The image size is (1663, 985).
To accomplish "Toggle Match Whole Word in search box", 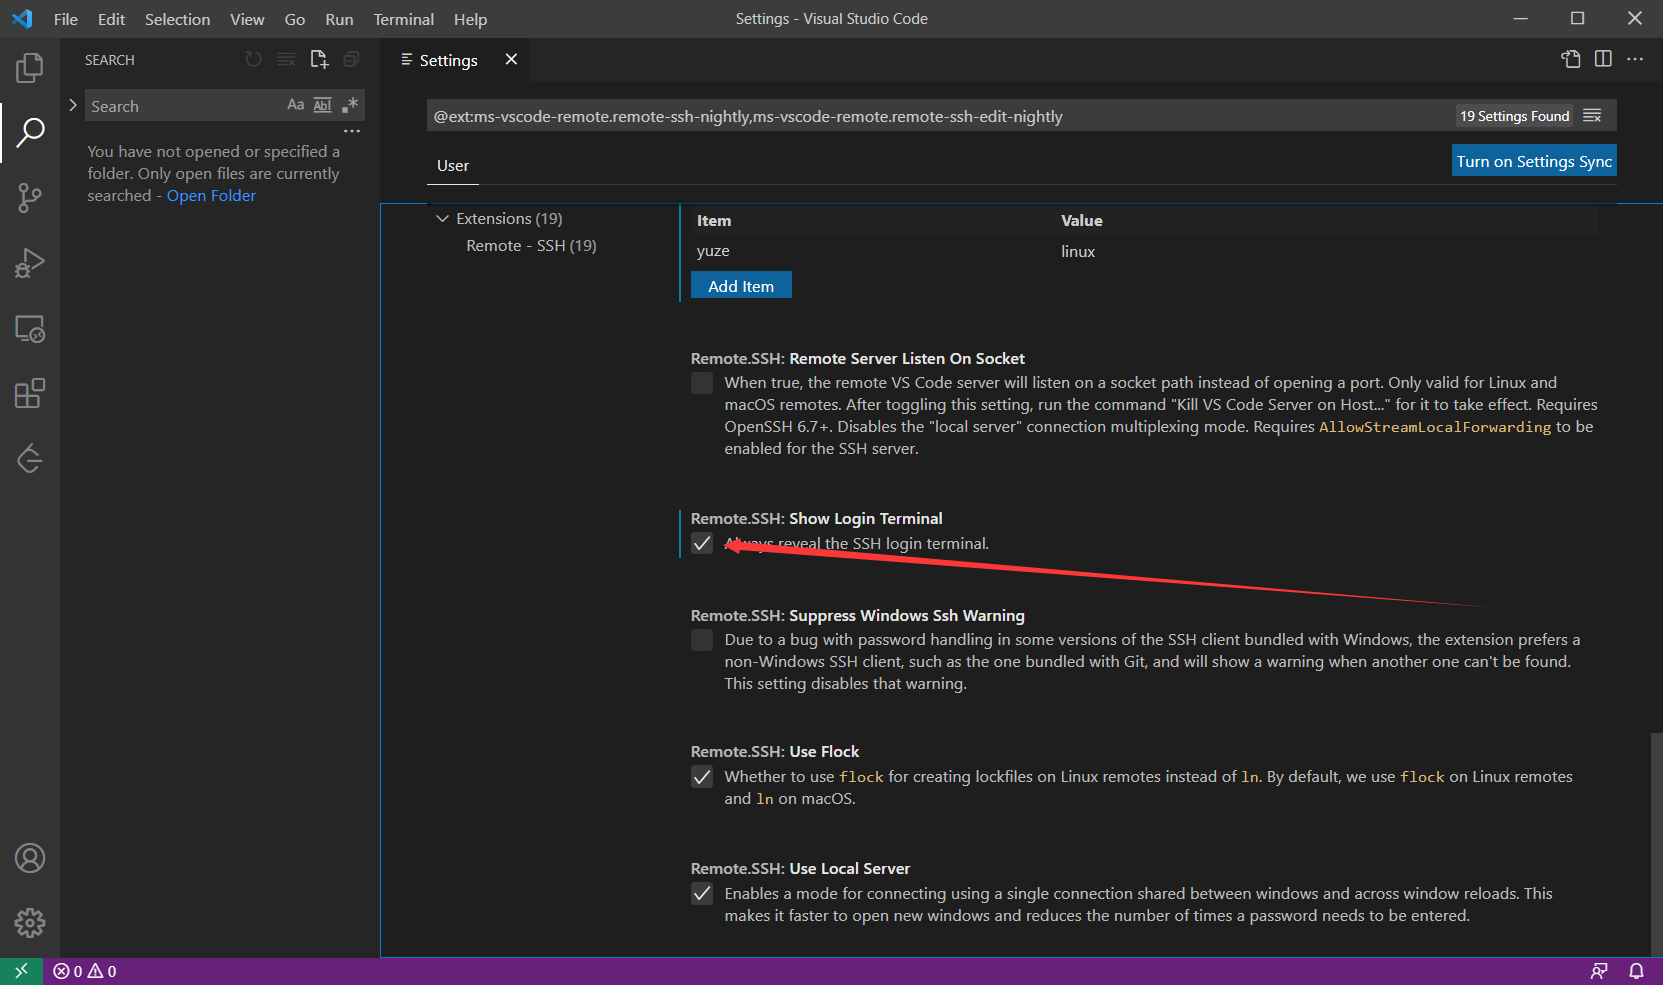I will 323,105.
